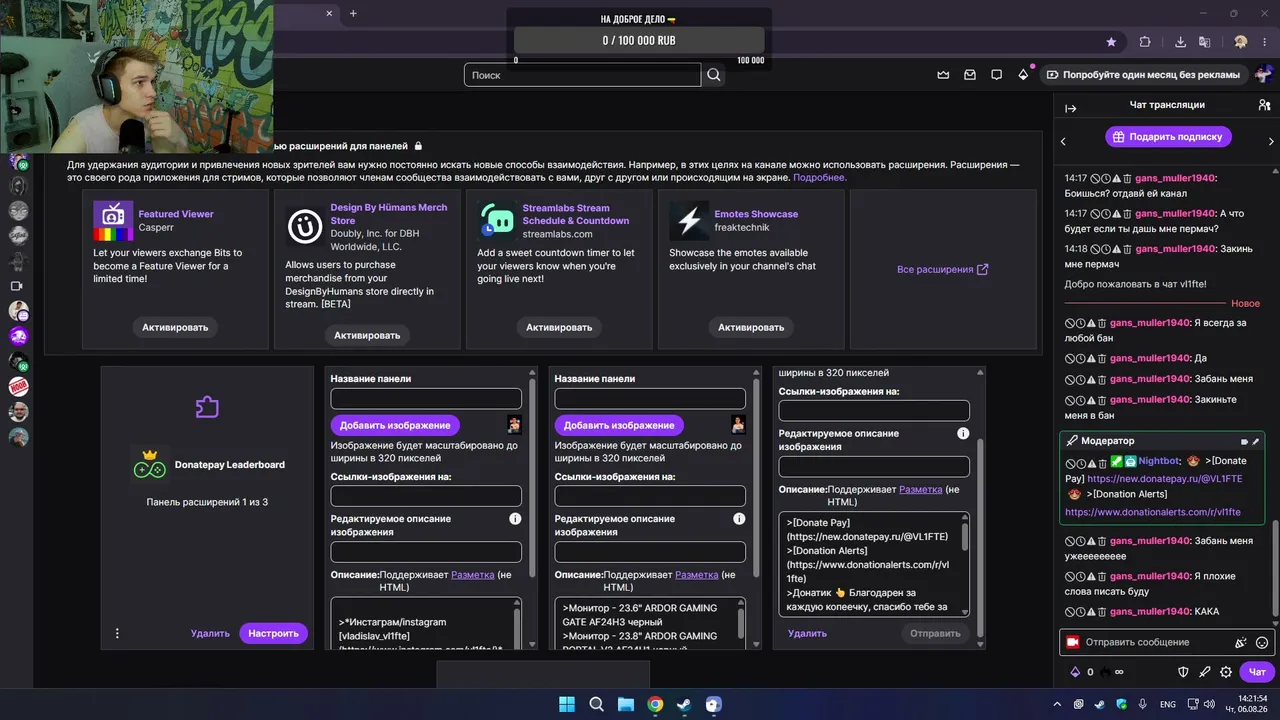Click Добавить изображение in the Instagram panel
The image size is (1280, 720).
tap(395, 425)
